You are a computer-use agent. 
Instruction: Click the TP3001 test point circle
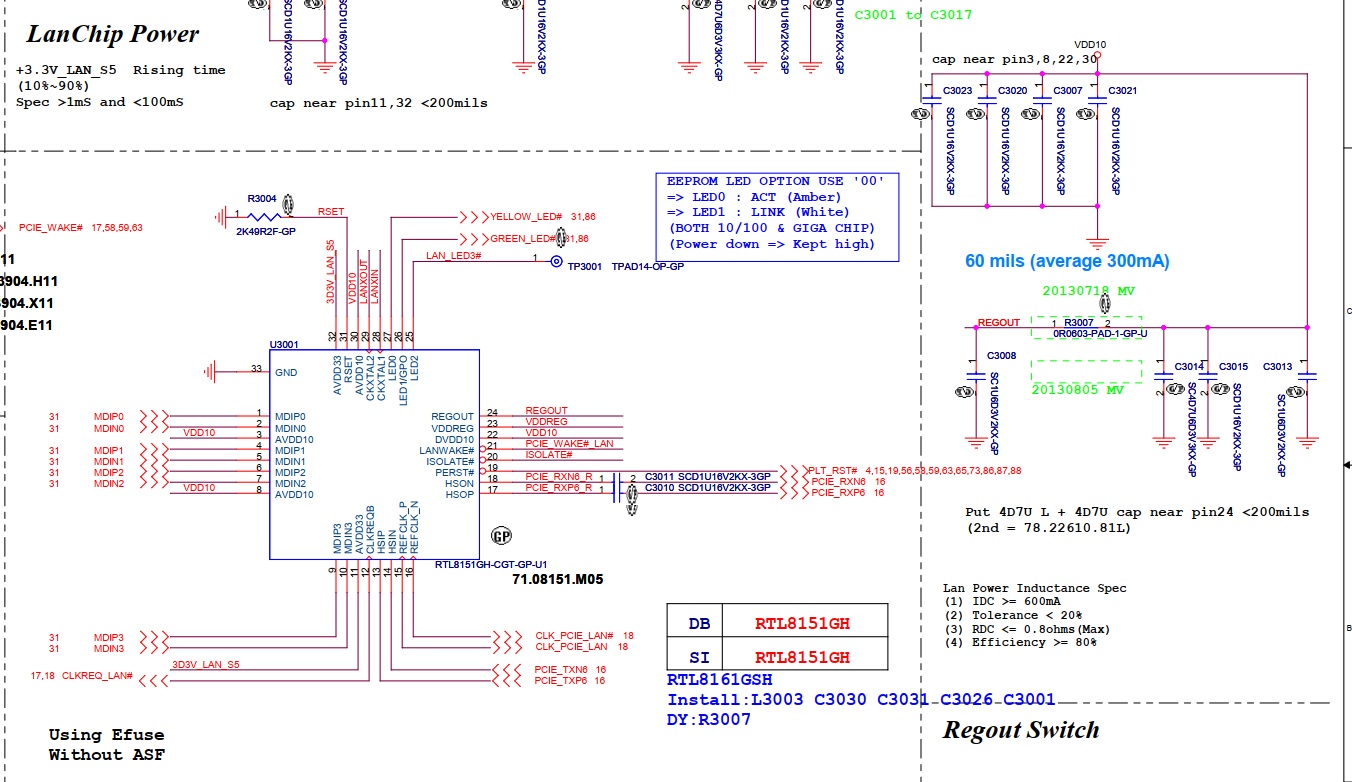pyautogui.click(x=556, y=261)
